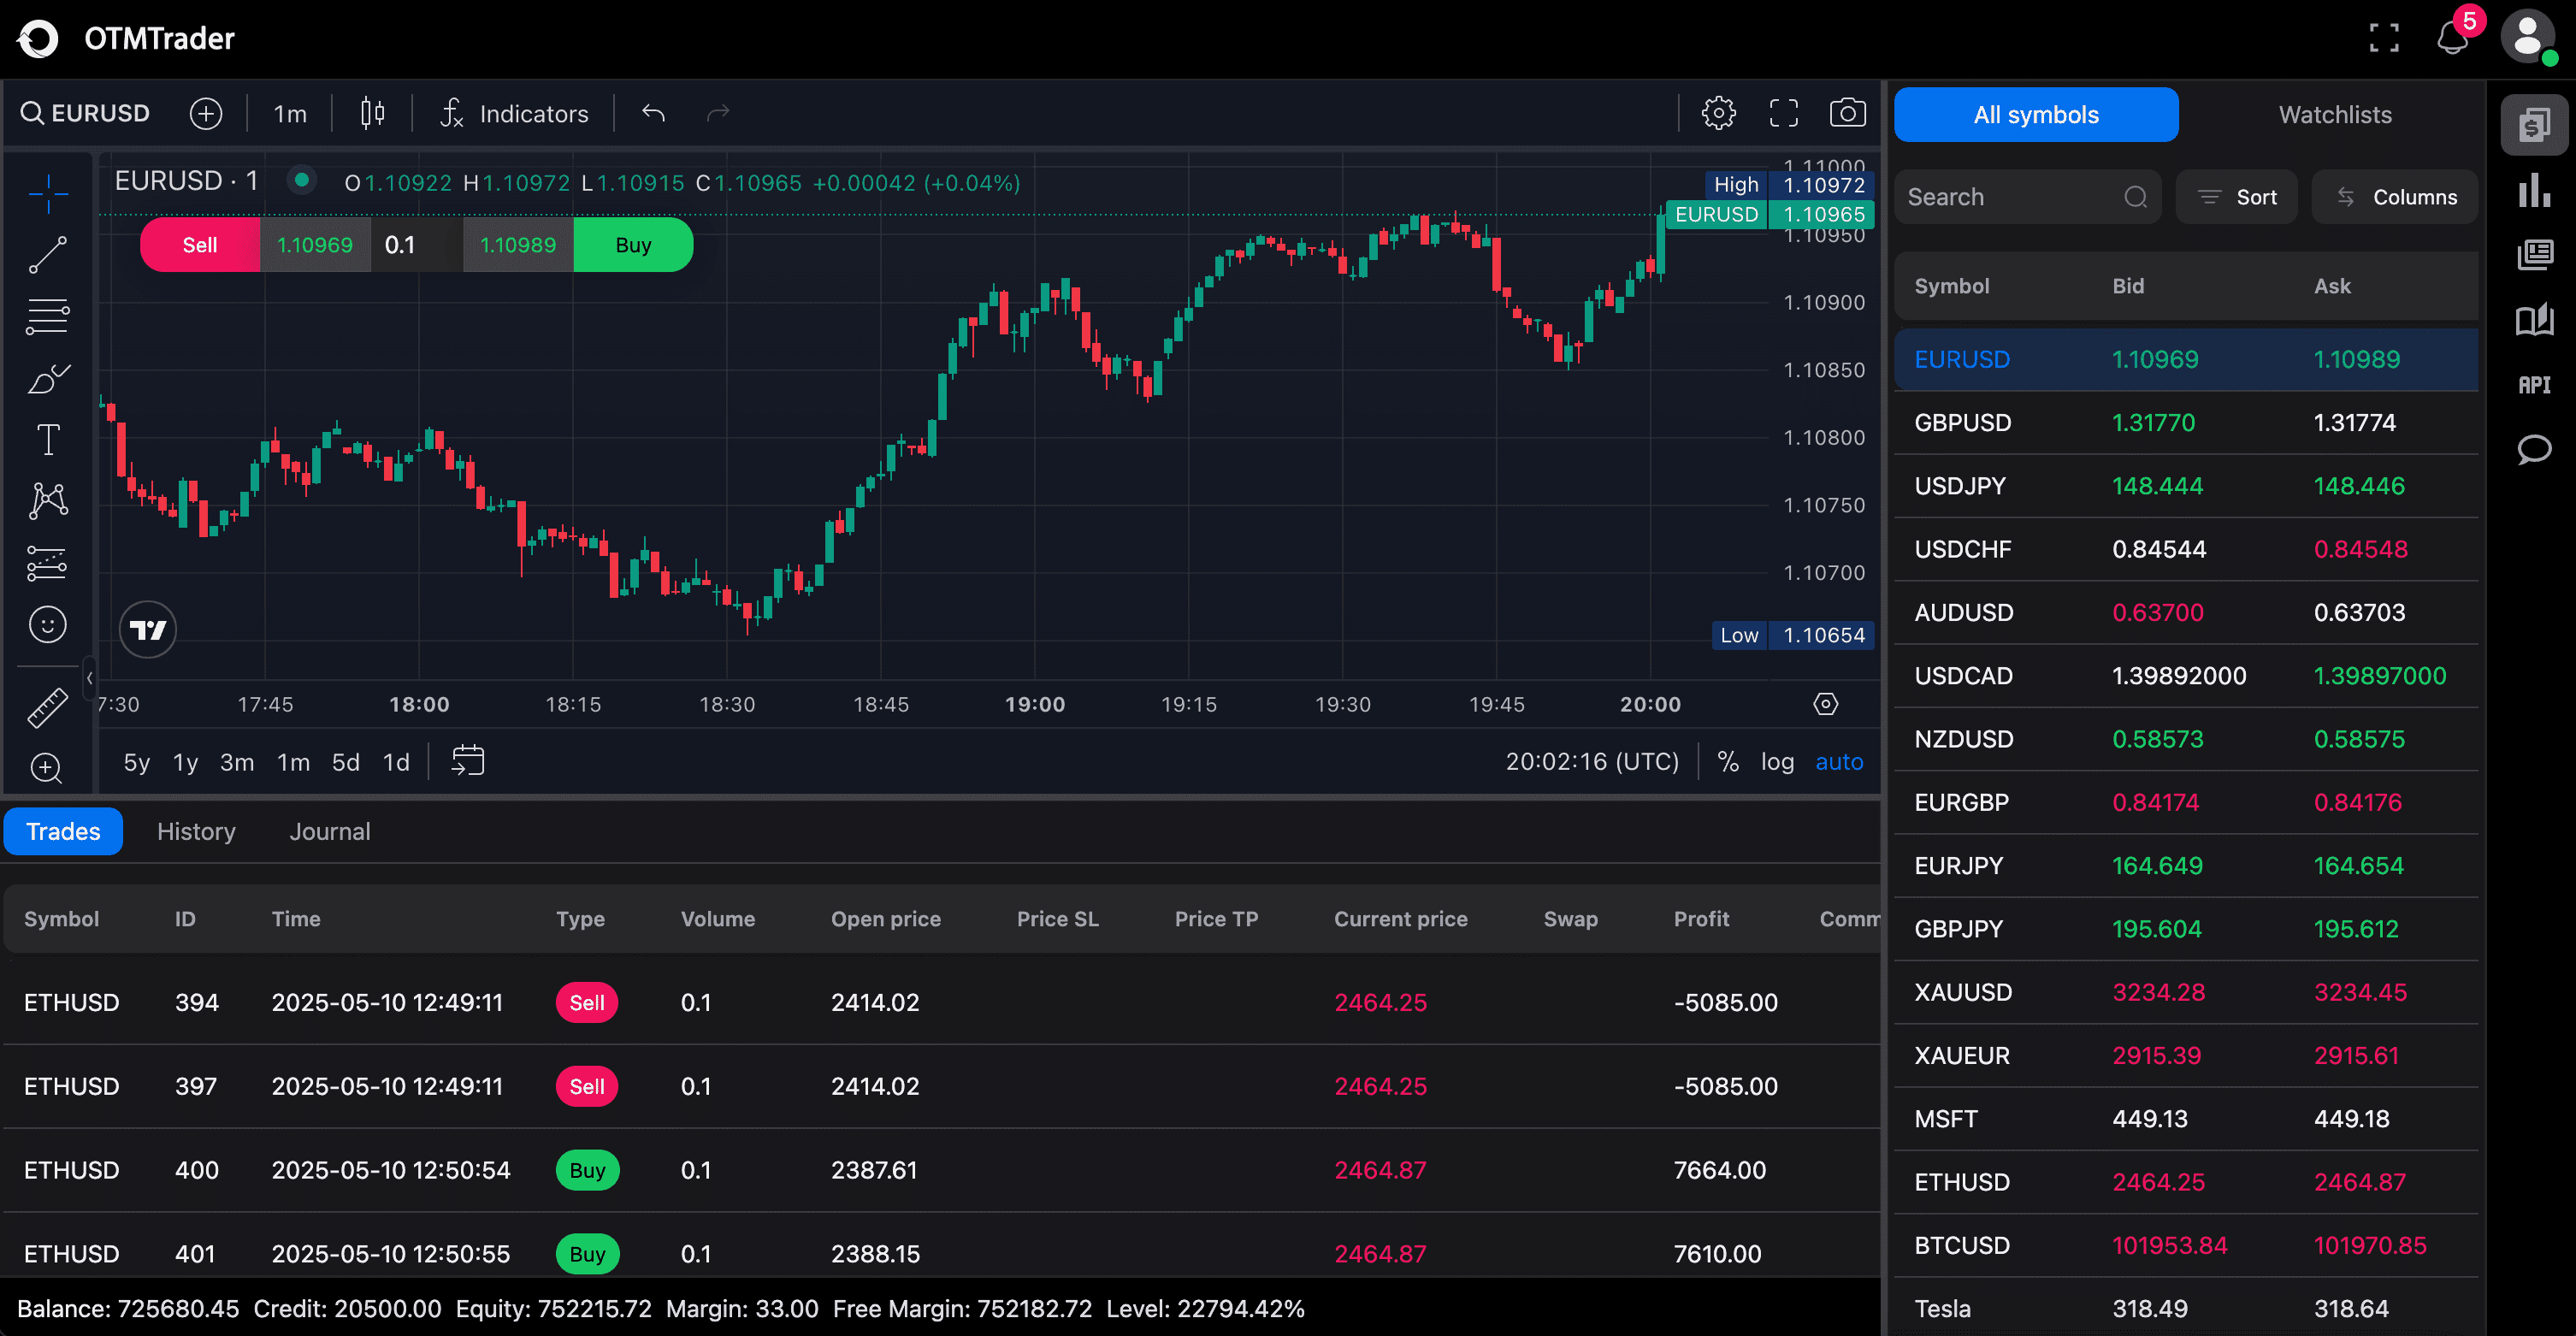Image resolution: width=2576 pixels, height=1336 pixels.
Task: Click the green Buy button
Action: pos(633,245)
